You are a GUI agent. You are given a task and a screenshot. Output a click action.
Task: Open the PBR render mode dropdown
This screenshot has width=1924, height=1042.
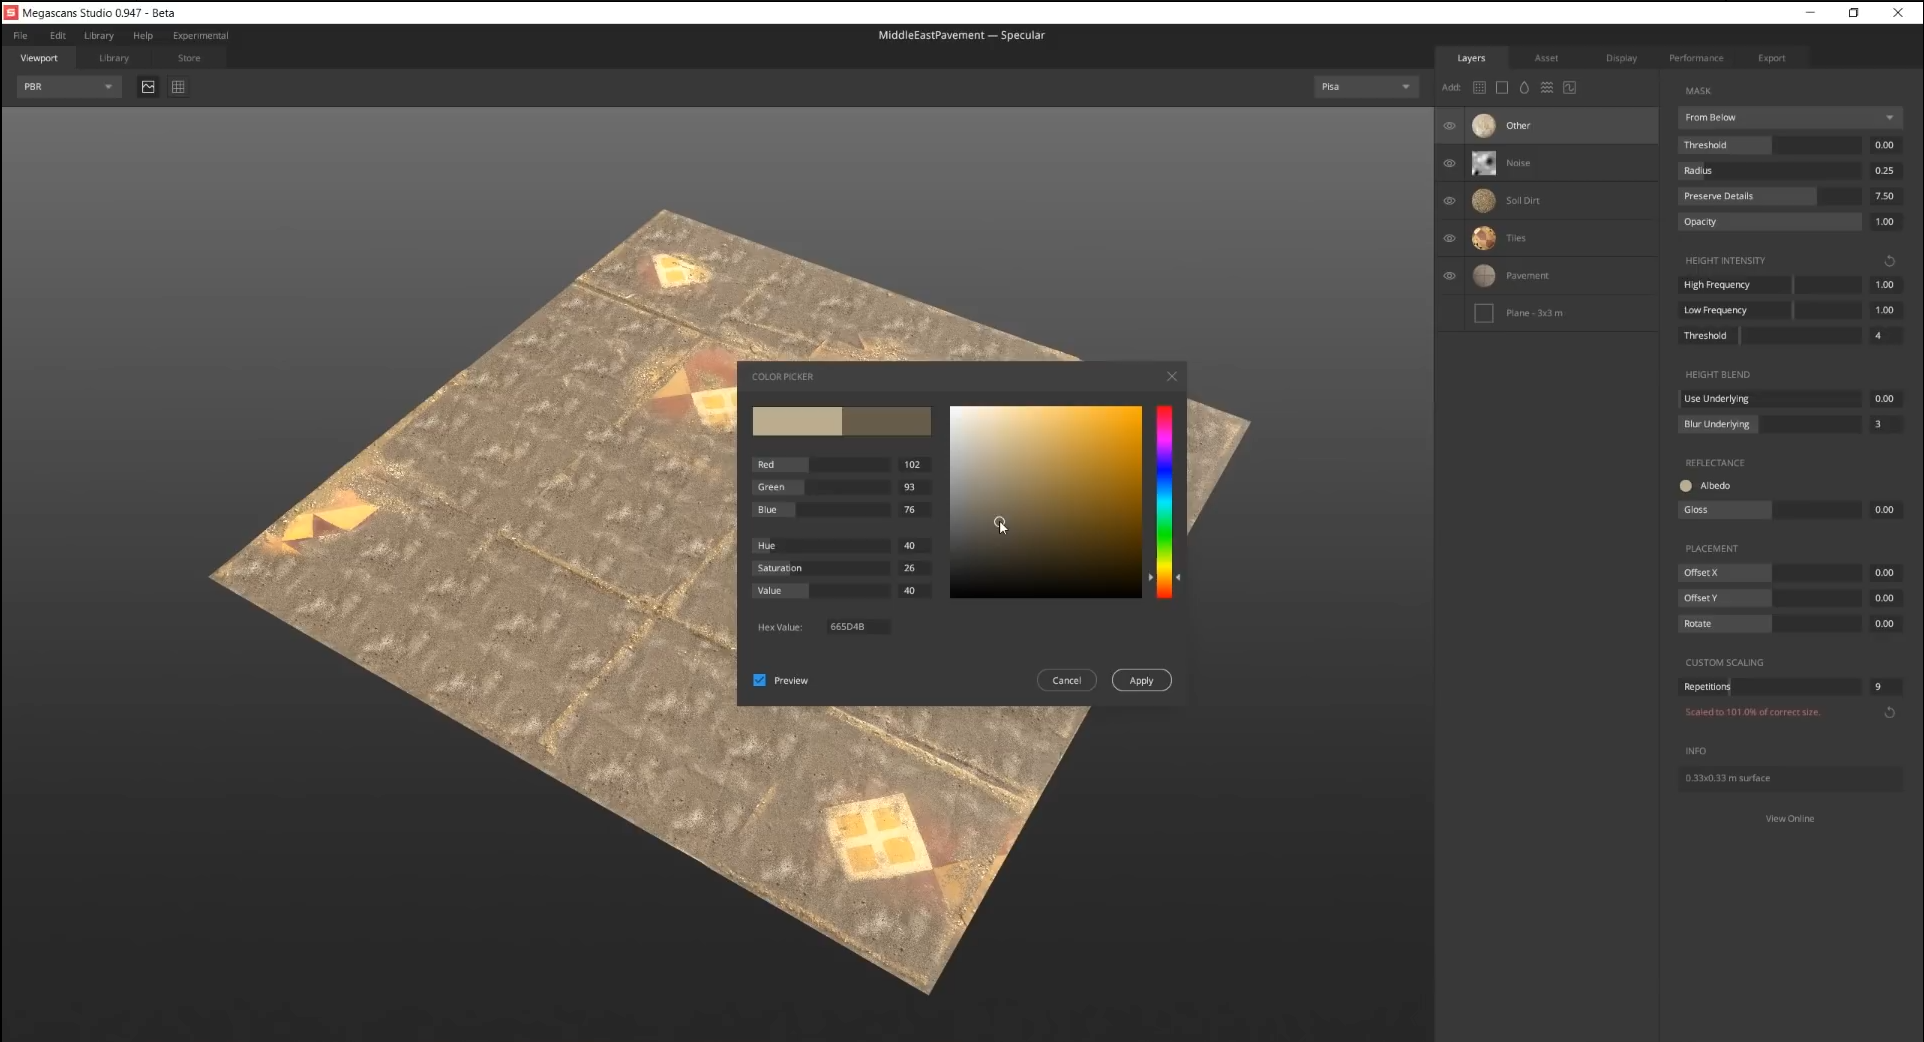point(68,87)
